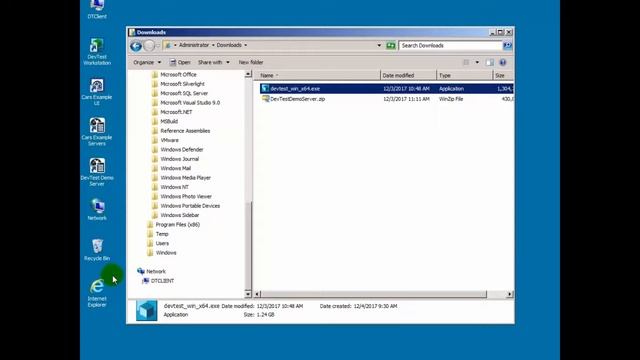Click the Users folder icon in tree
This screenshot has width=640, height=360.
coord(150,243)
